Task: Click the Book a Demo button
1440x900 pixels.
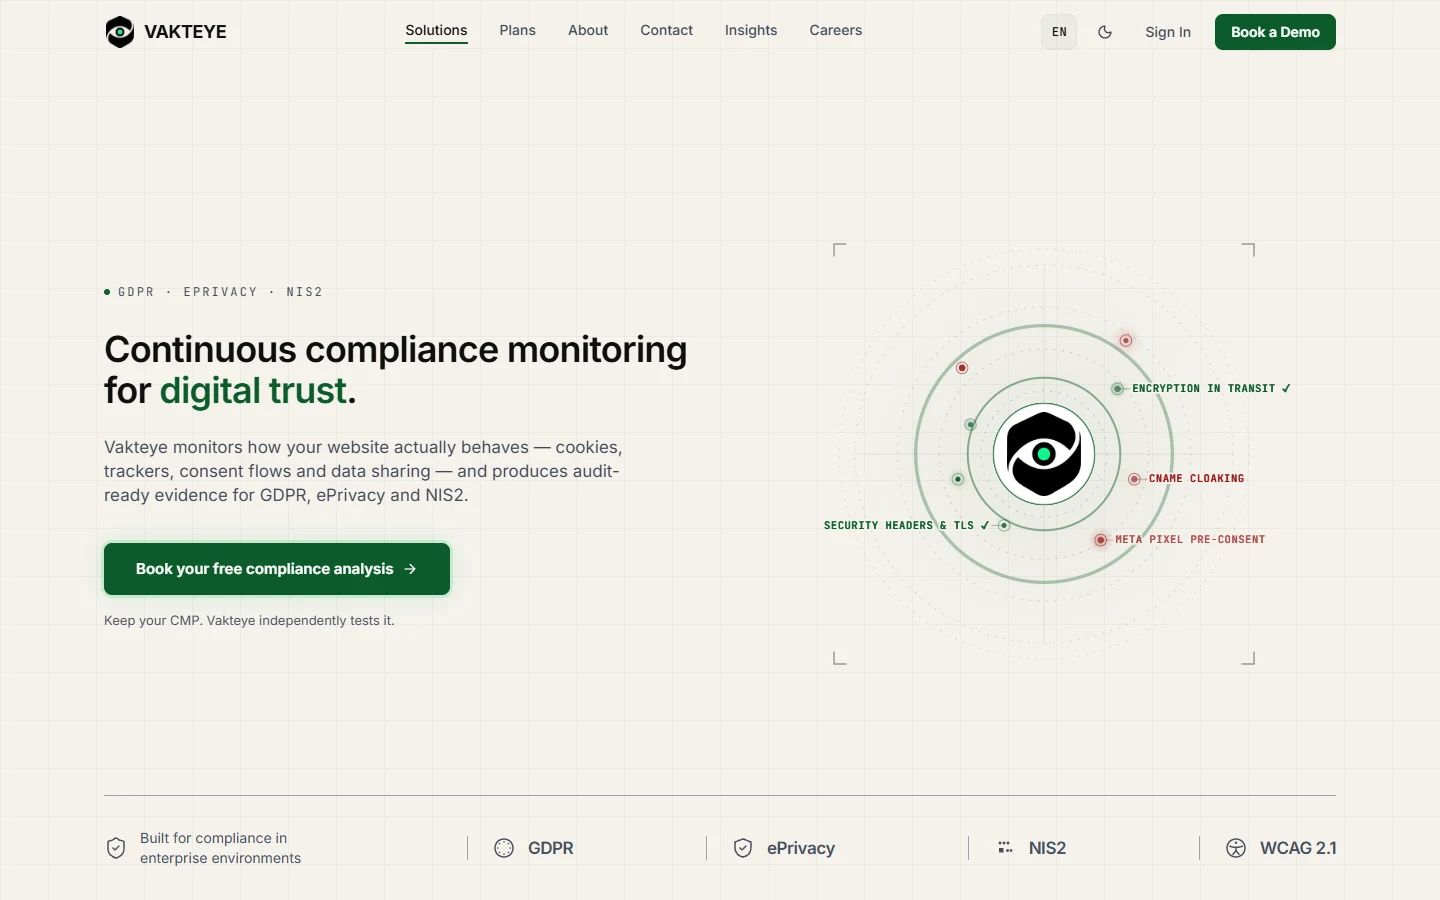Action: tap(1275, 32)
